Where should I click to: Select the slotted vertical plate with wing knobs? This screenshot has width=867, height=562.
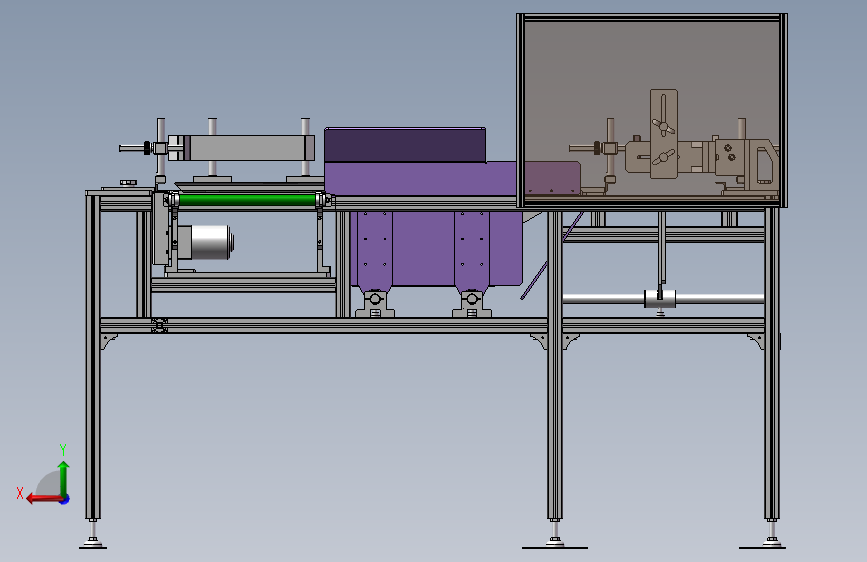664,134
